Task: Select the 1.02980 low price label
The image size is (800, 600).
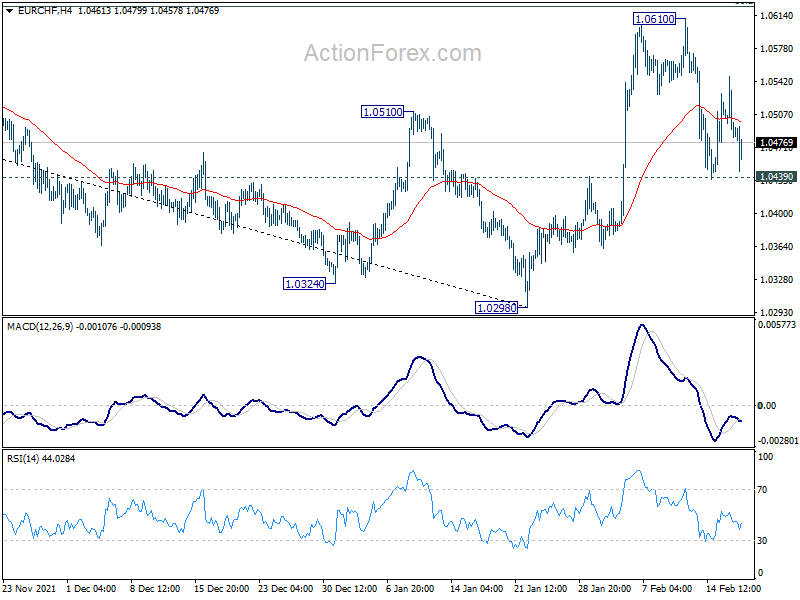Action: click(x=496, y=308)
